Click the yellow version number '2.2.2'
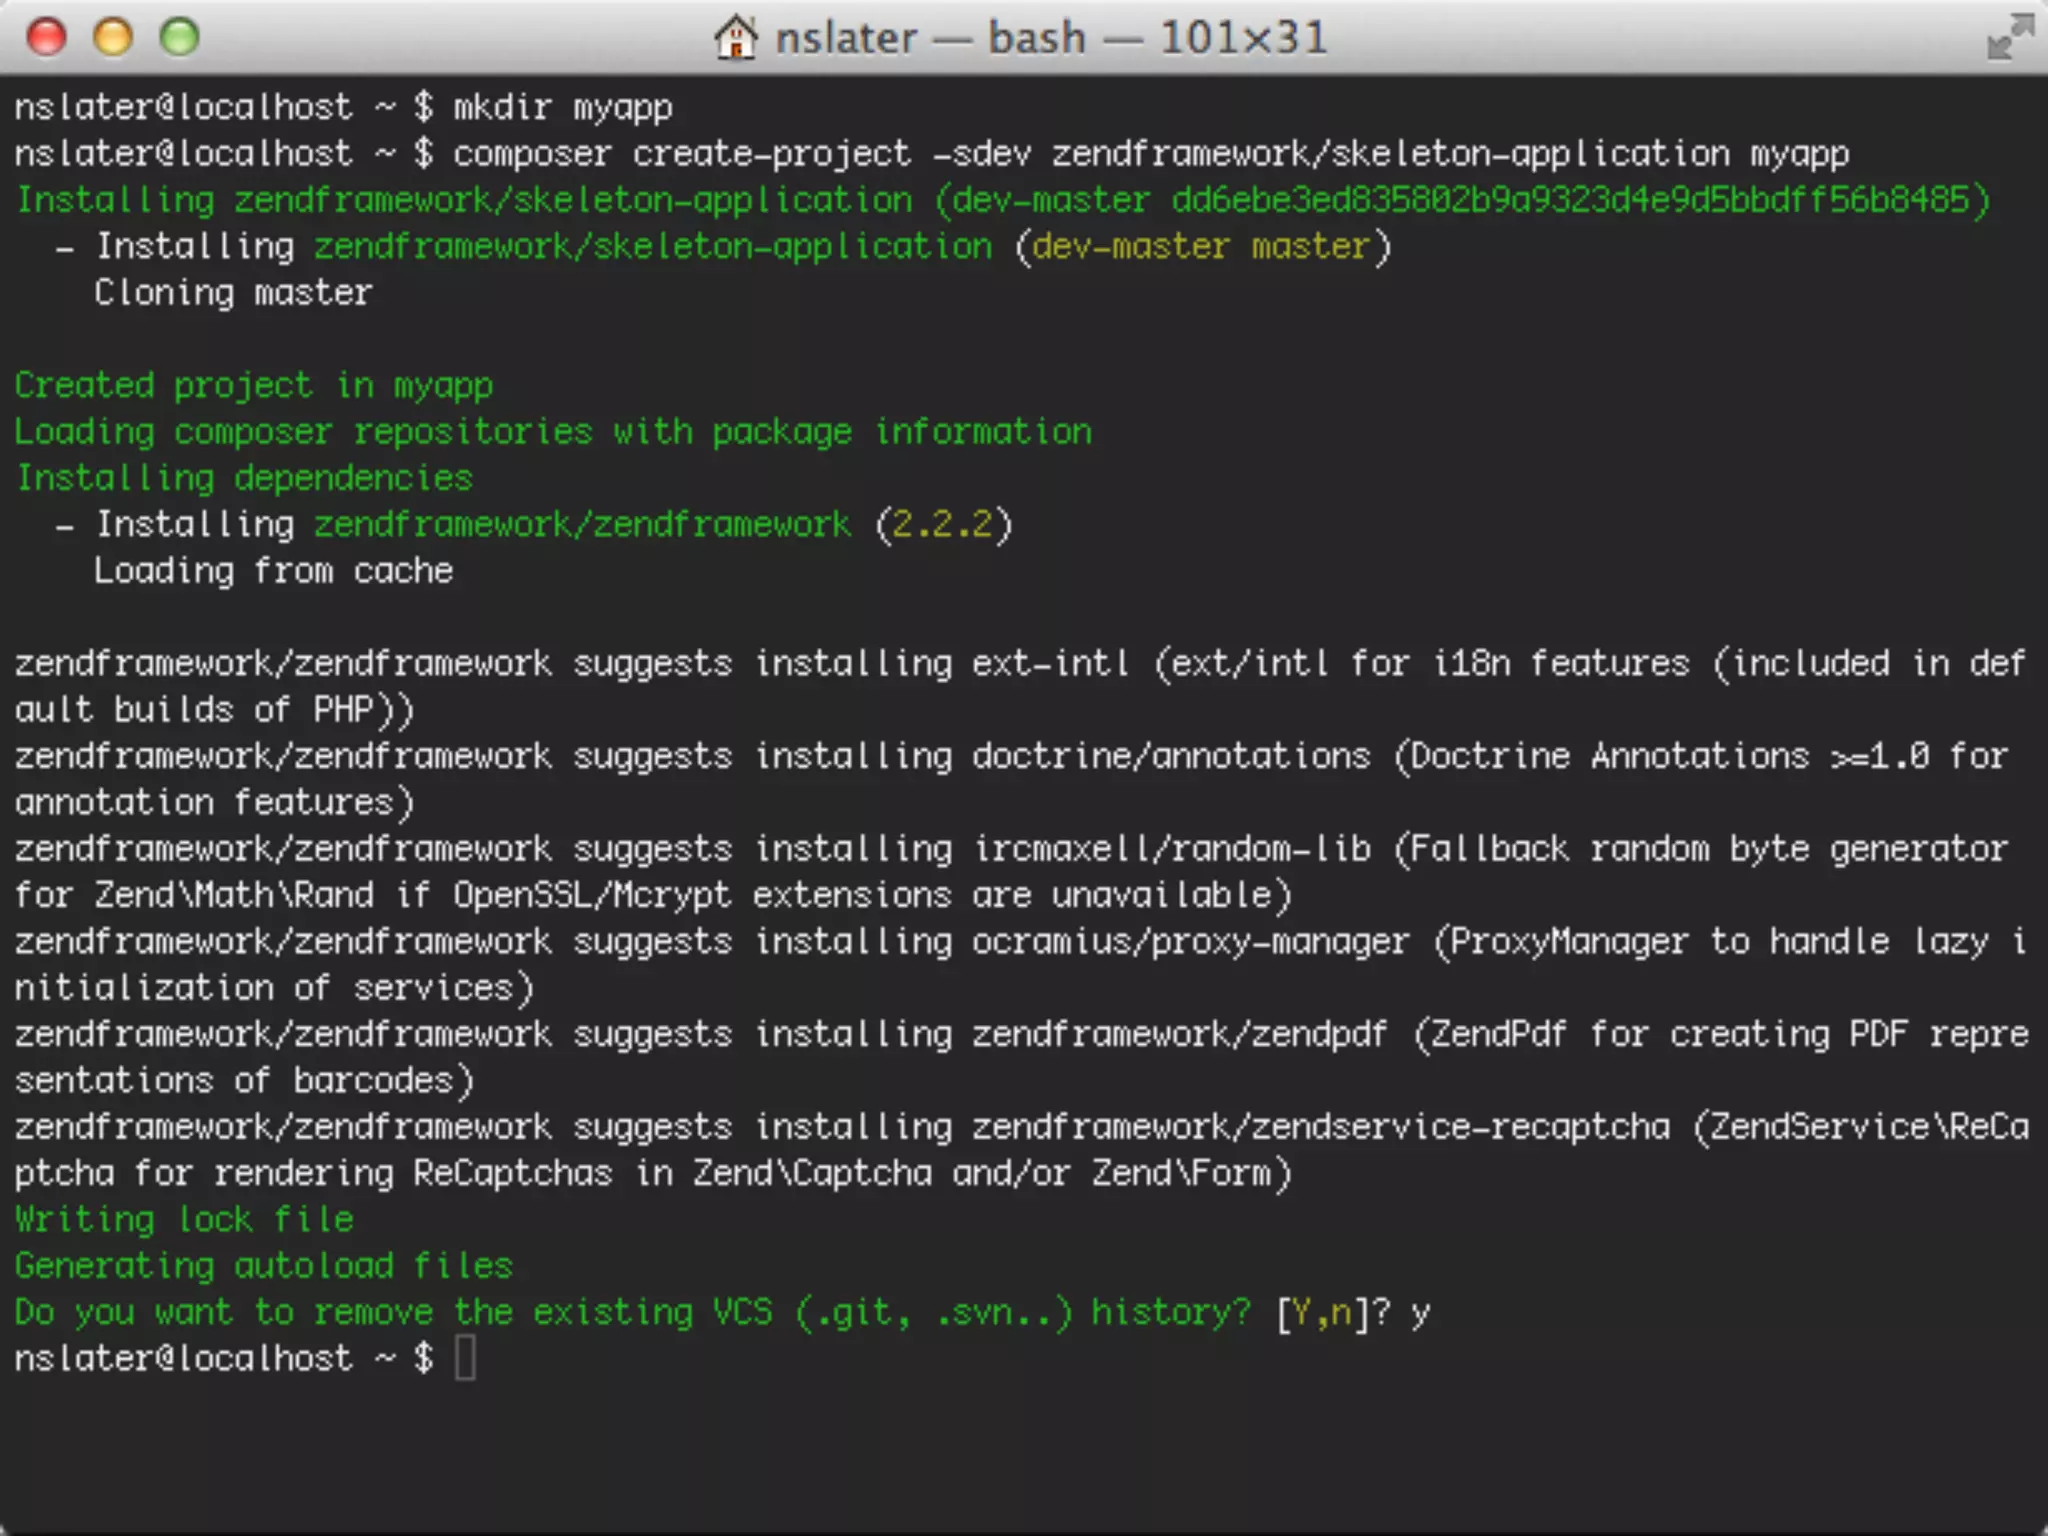 [x=942, y=524]
